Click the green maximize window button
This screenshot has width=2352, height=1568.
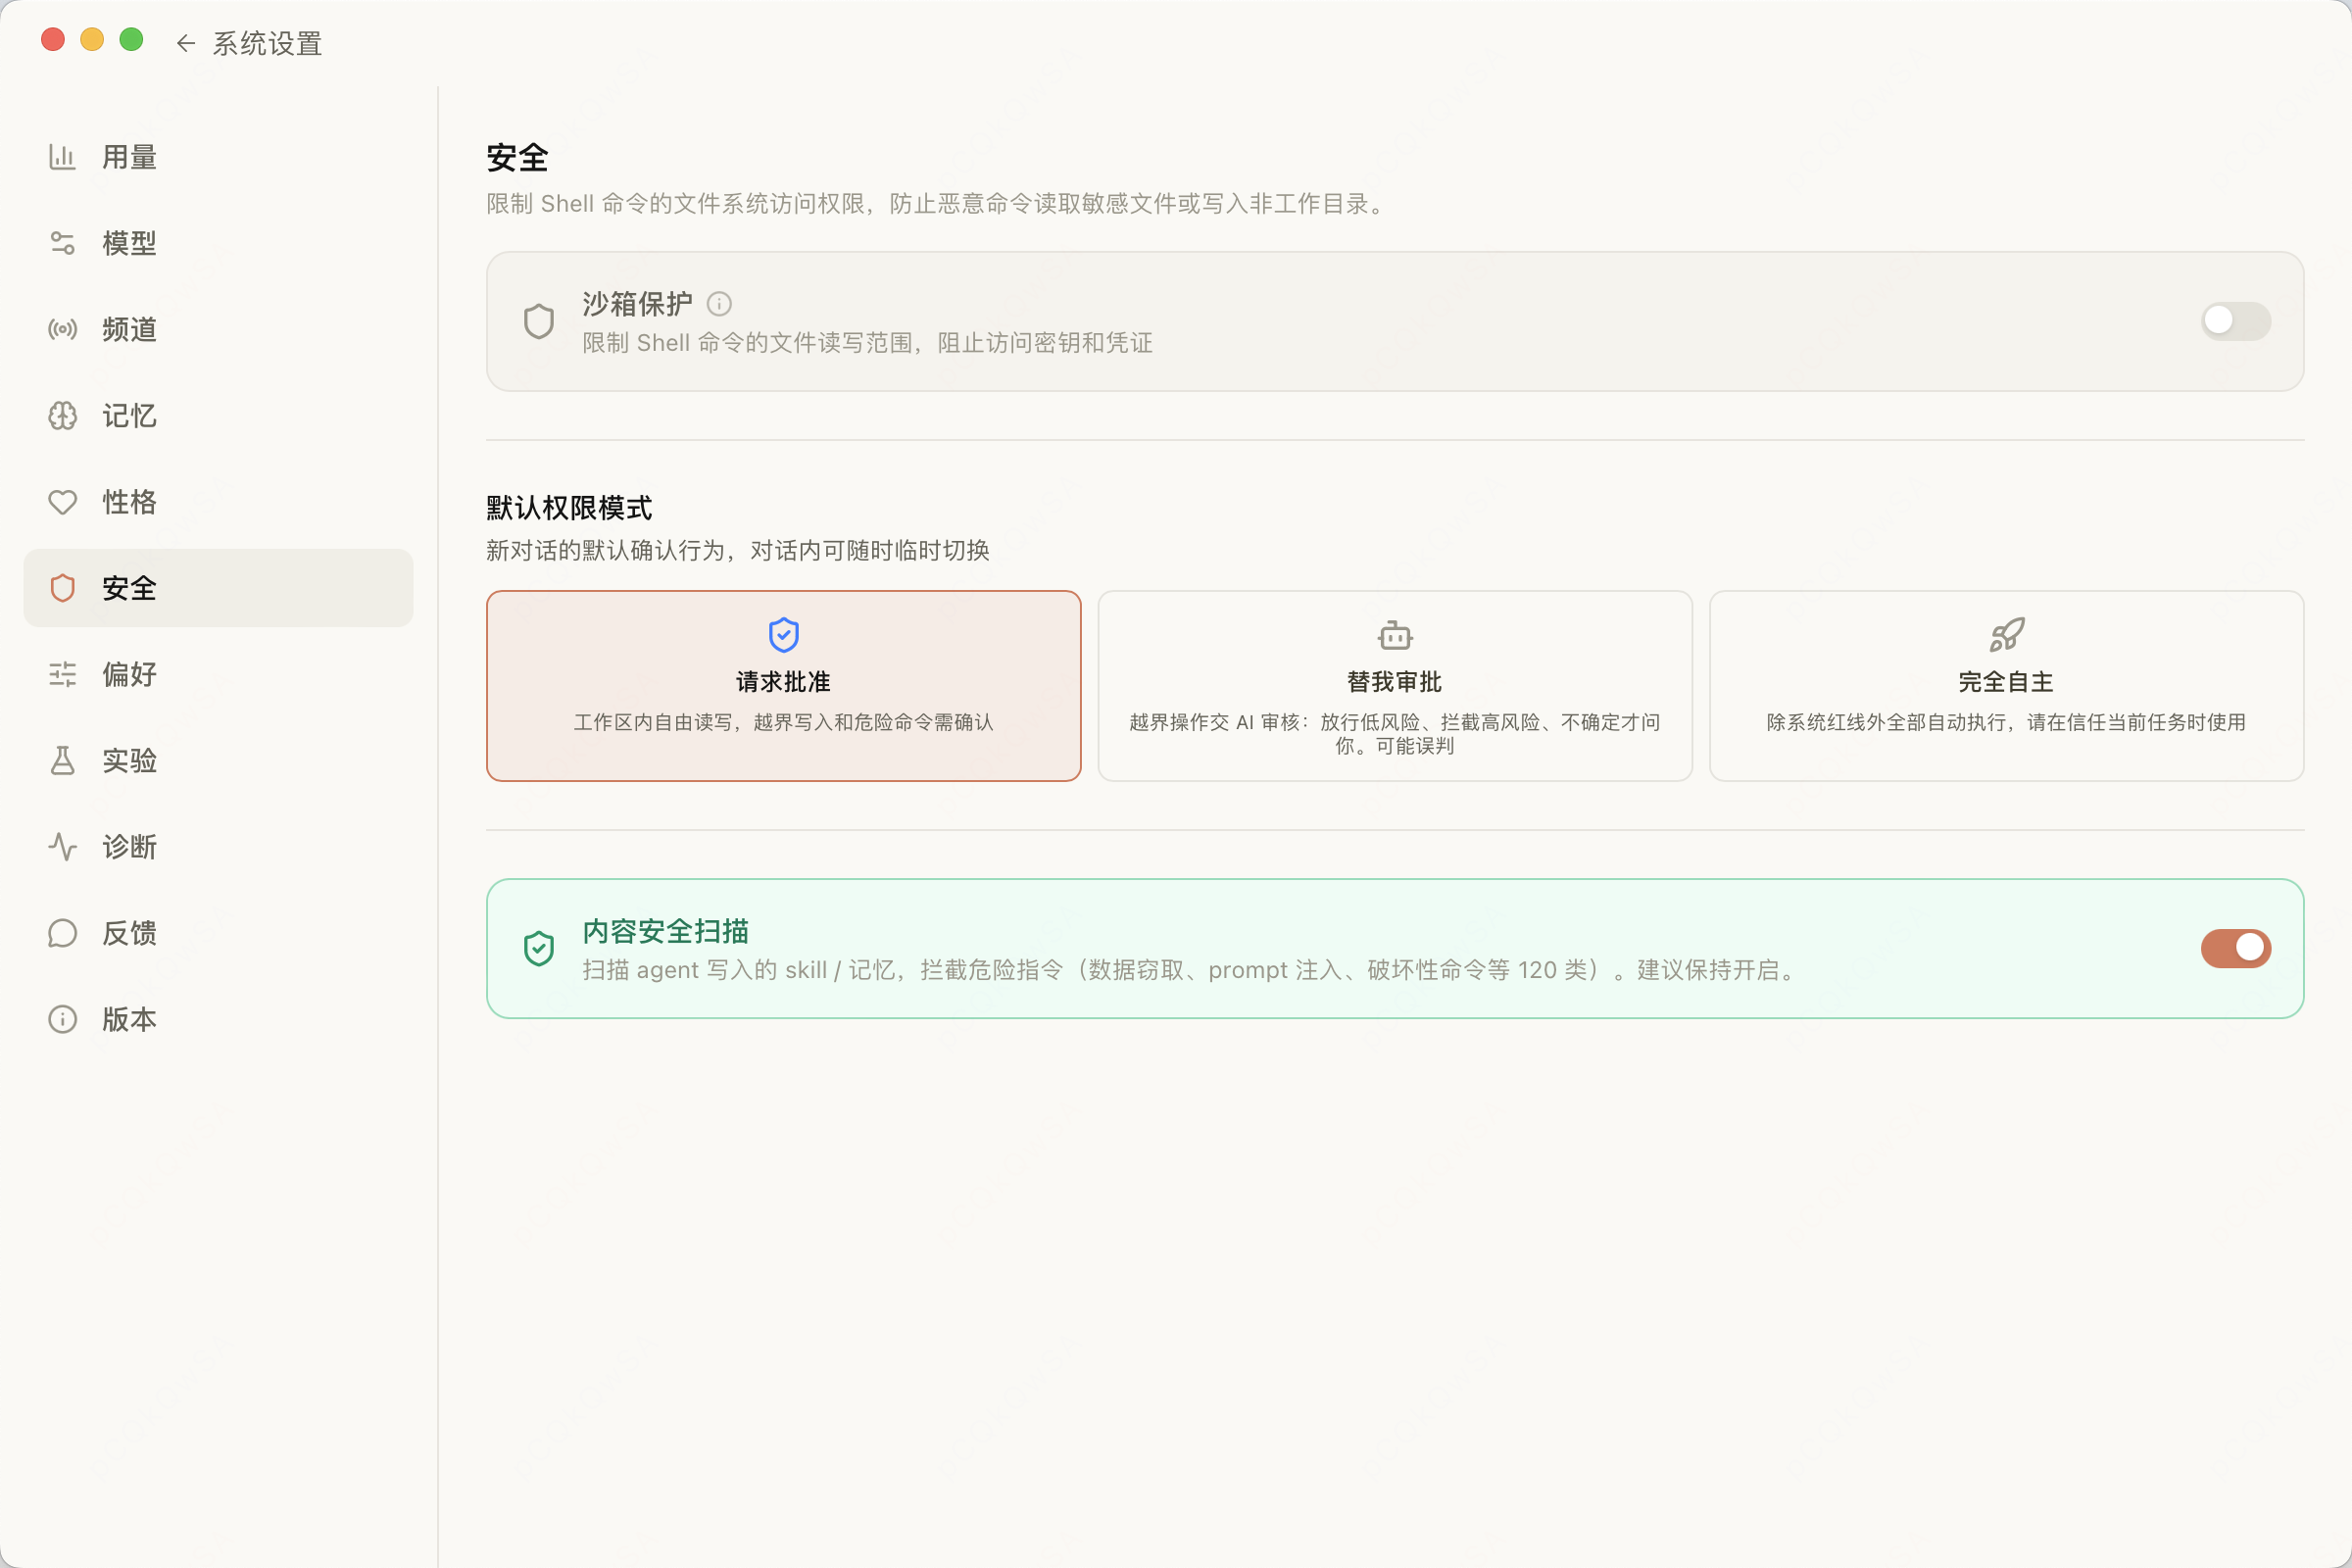coord(131,39)
